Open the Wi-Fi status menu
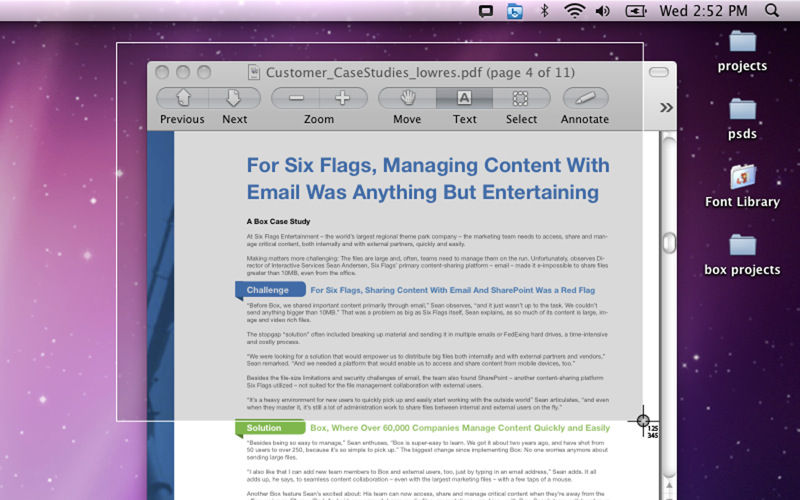This screenshot has width=800, height=500. (574, 10)
